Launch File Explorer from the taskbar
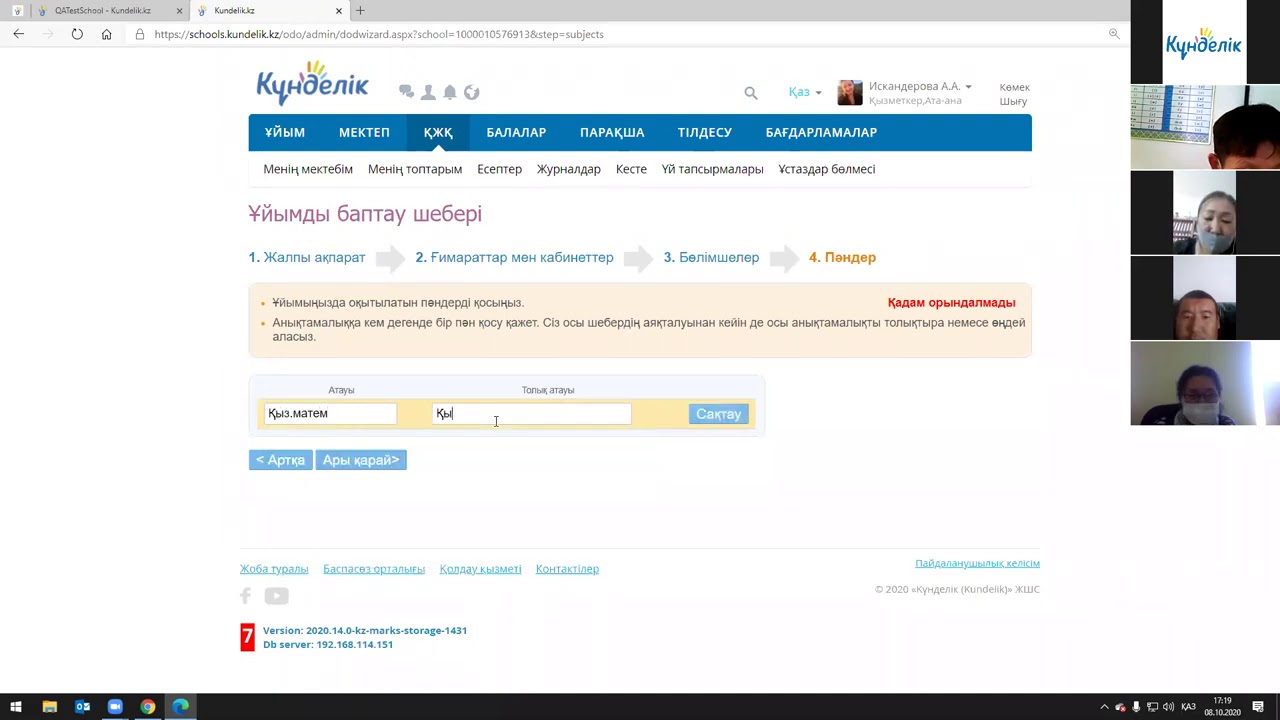Screen dimensions: 1280x720 (x=50, y=707)
